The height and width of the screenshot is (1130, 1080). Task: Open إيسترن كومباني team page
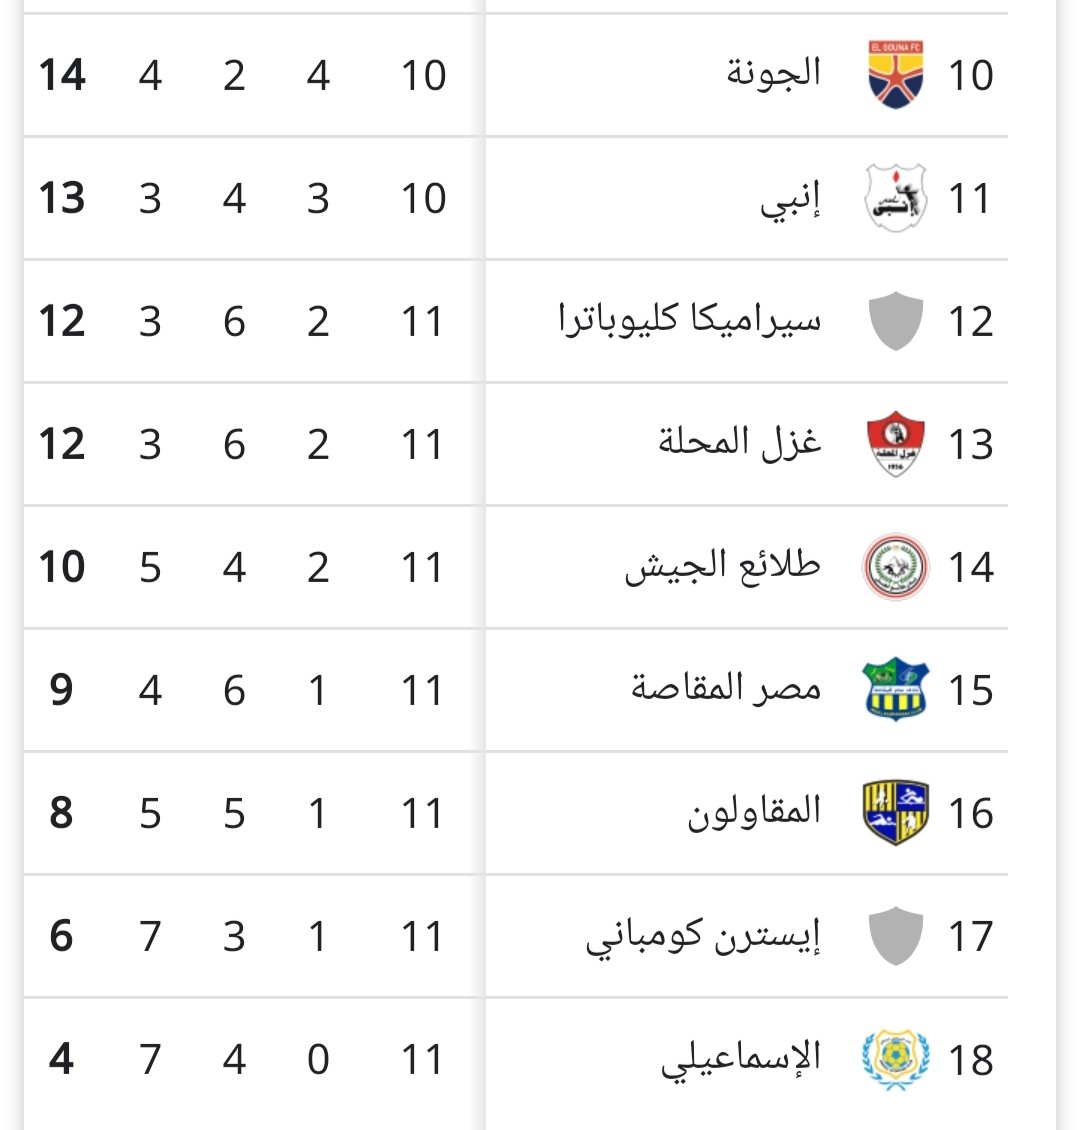(702, 937)
